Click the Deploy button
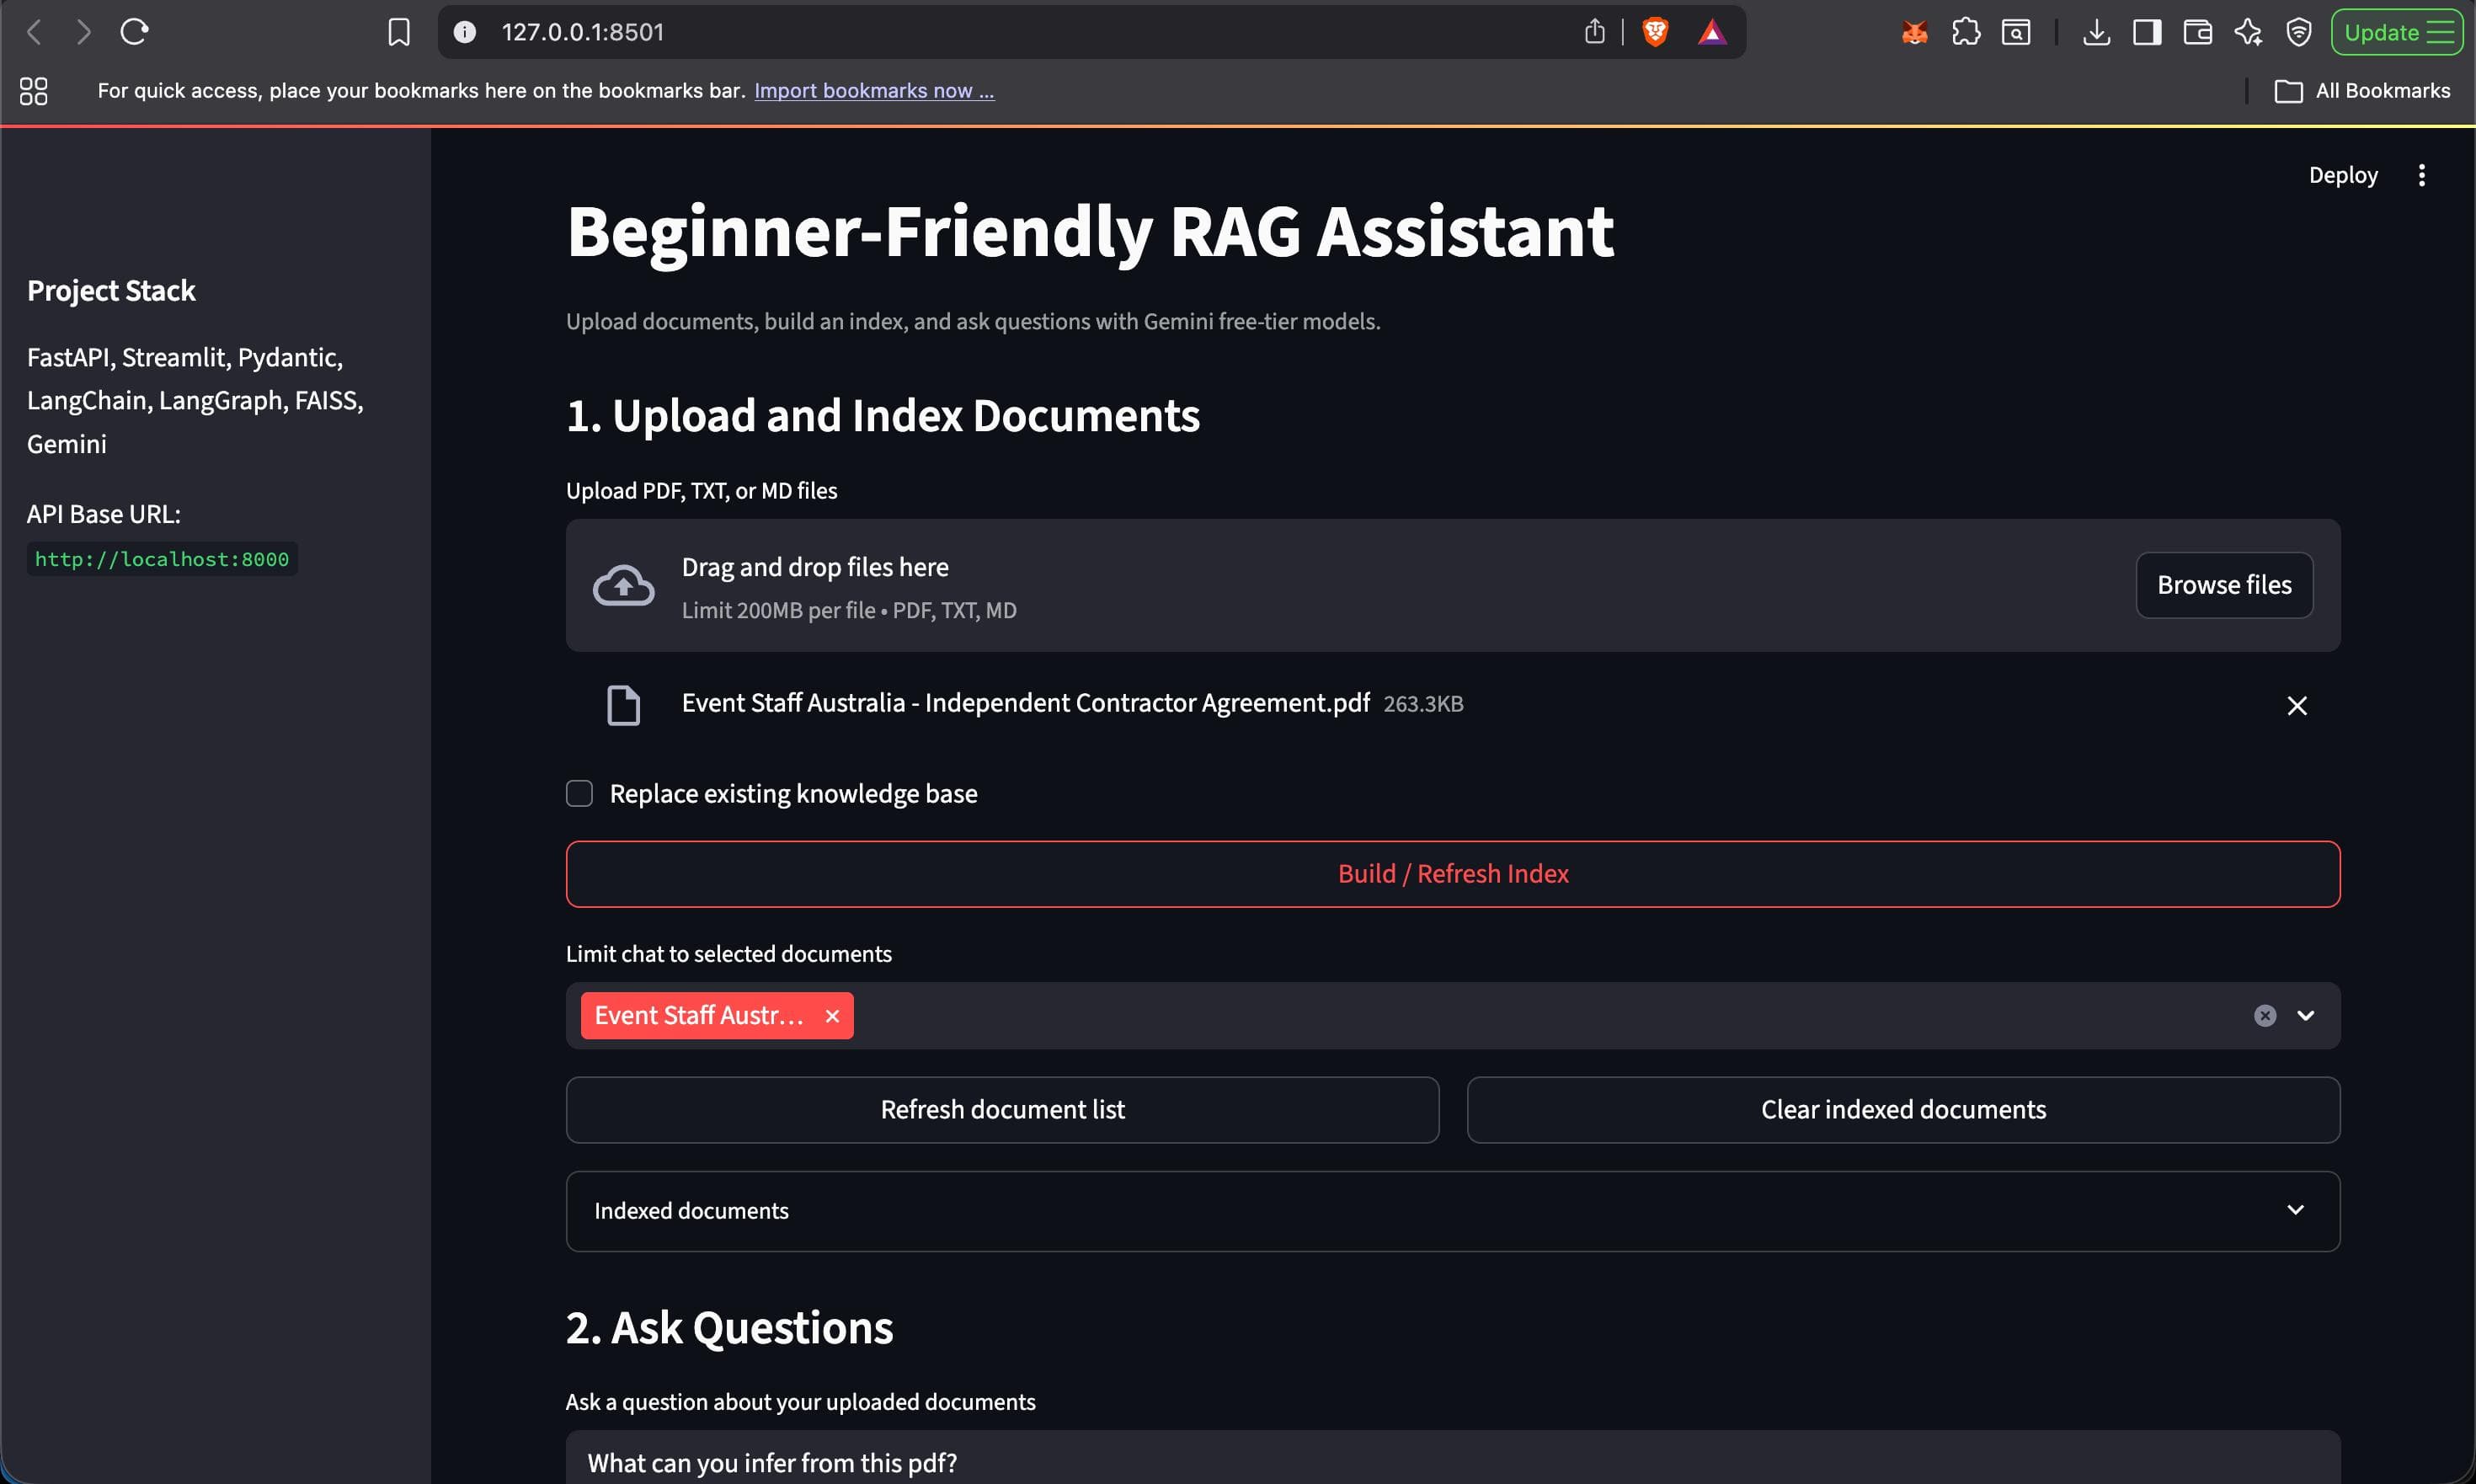 click(x=2343, y=175)
